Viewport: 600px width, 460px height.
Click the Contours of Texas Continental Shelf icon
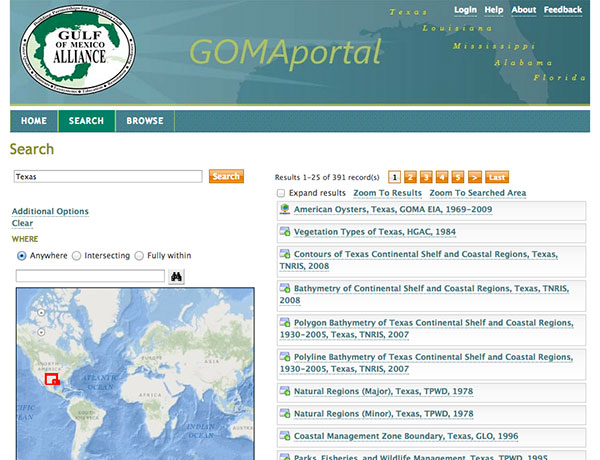(285, 254)
